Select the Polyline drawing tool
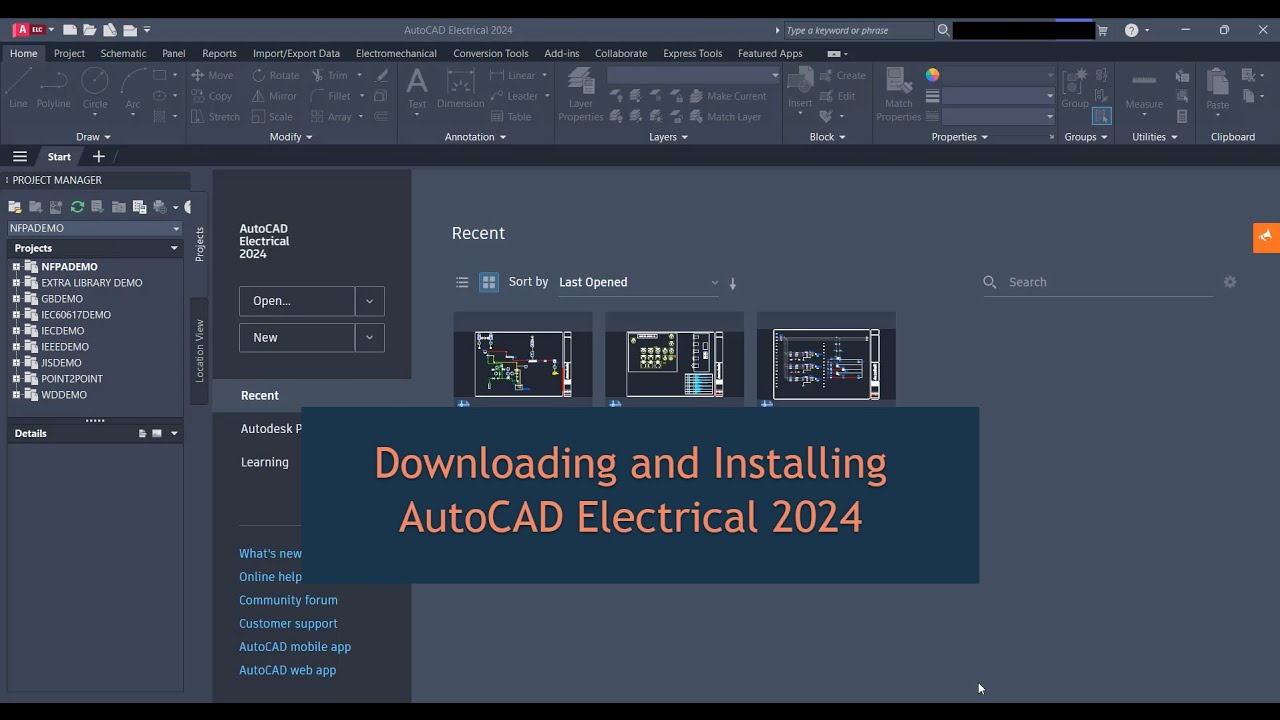This screenshot has width=1280, height=720. [54, 89]
